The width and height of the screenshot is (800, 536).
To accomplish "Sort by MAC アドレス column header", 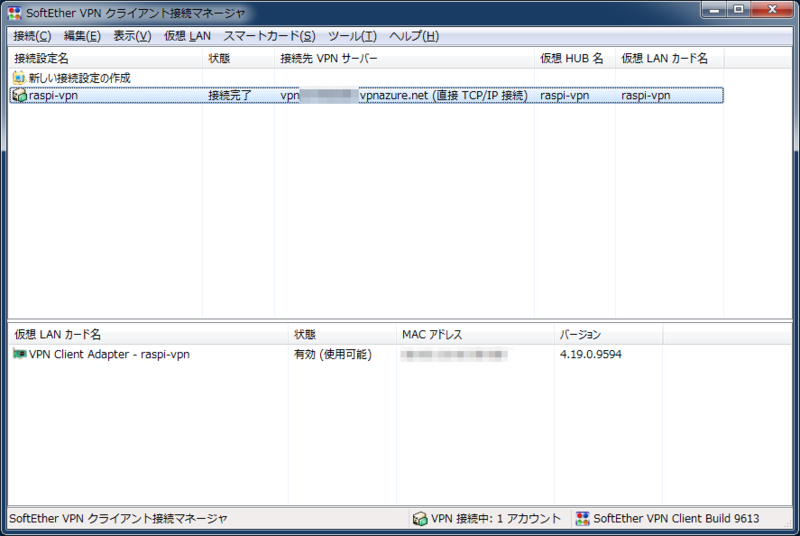I will coord(476,335).
